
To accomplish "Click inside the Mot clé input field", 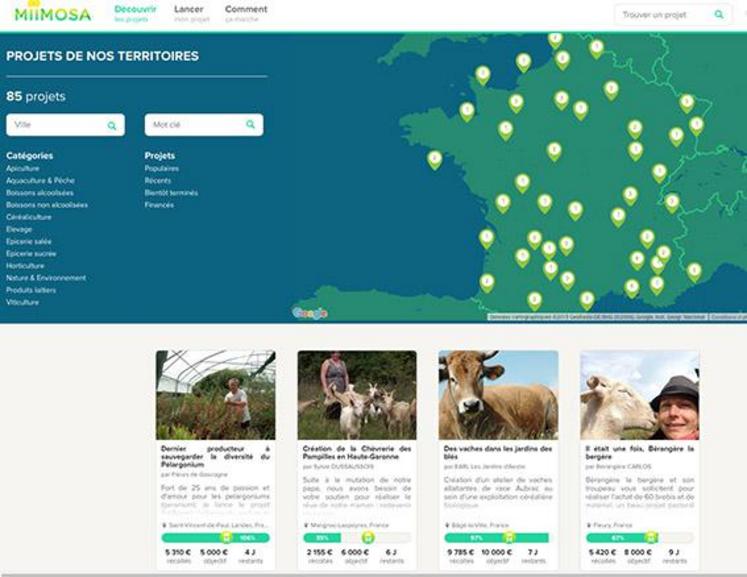I will pos(195,125).
